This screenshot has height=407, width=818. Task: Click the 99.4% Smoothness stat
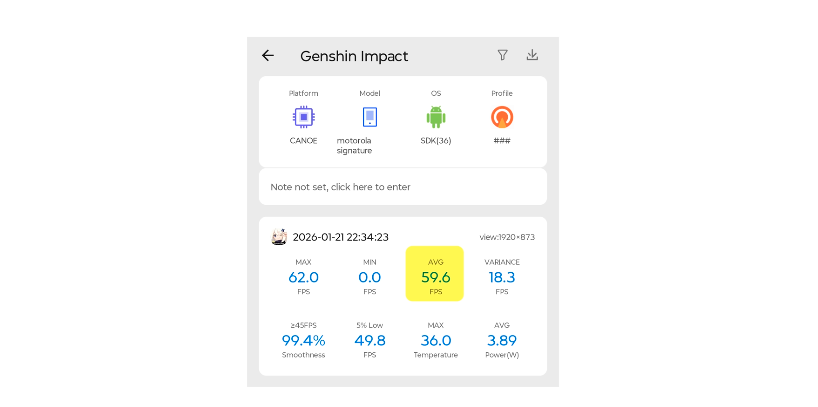pyautogui.click(x=303, y=340)
